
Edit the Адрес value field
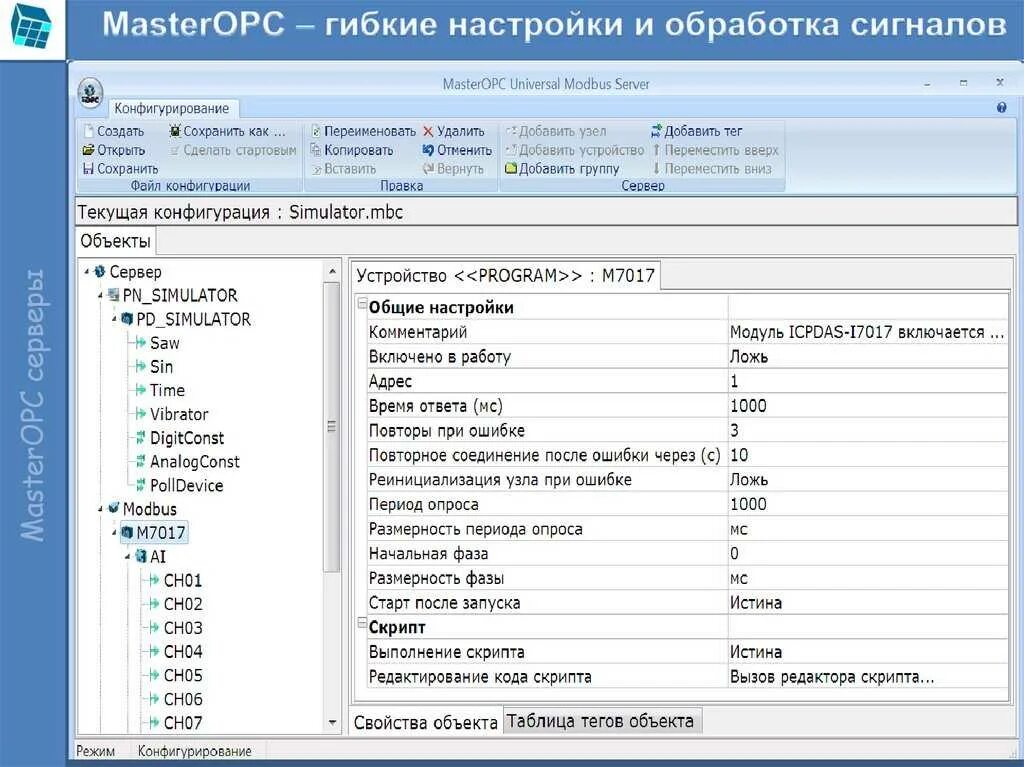pos(868,382)
